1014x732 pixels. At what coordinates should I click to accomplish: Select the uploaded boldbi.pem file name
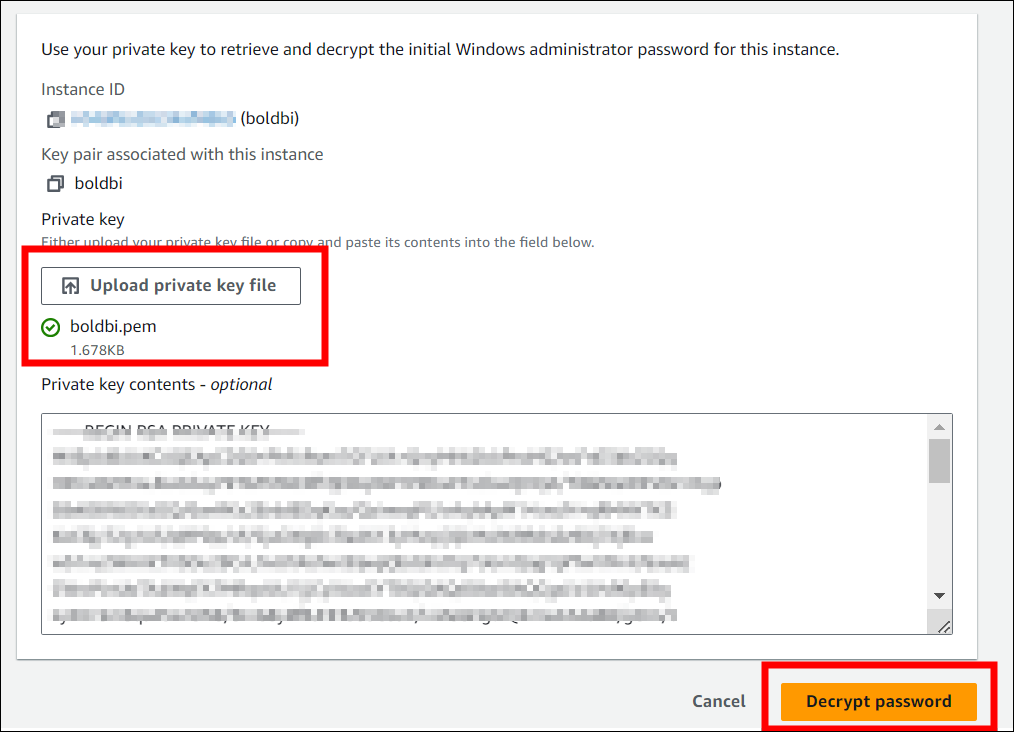(x=113, y=327)
